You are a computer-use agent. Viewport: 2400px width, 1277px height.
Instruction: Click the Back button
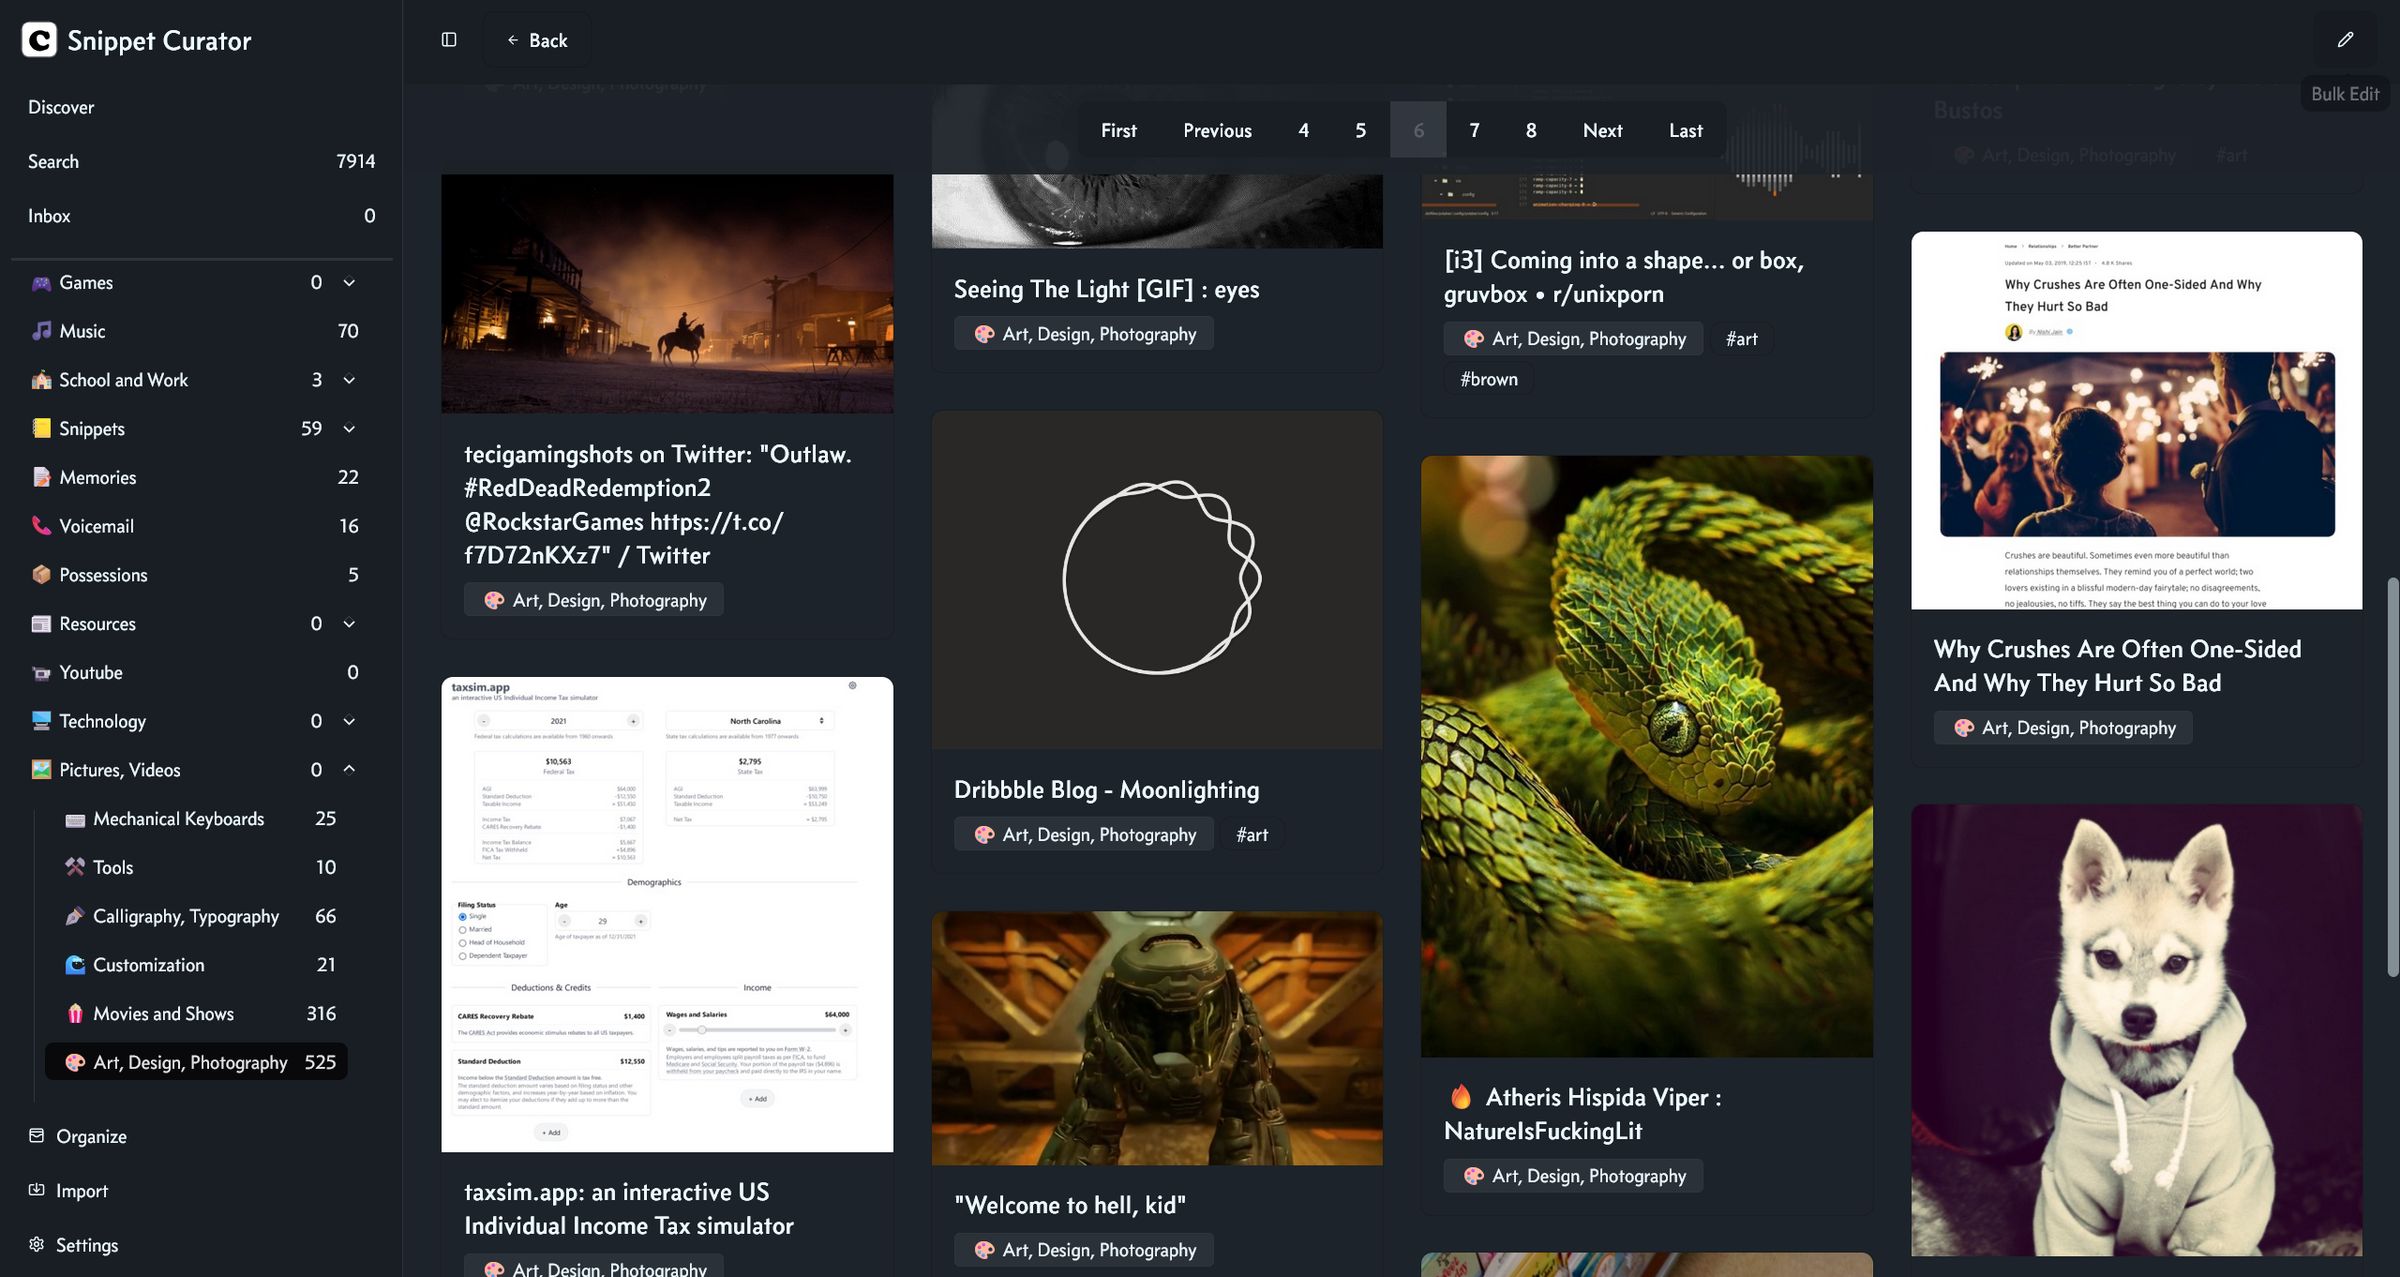[x=536, y=40]
